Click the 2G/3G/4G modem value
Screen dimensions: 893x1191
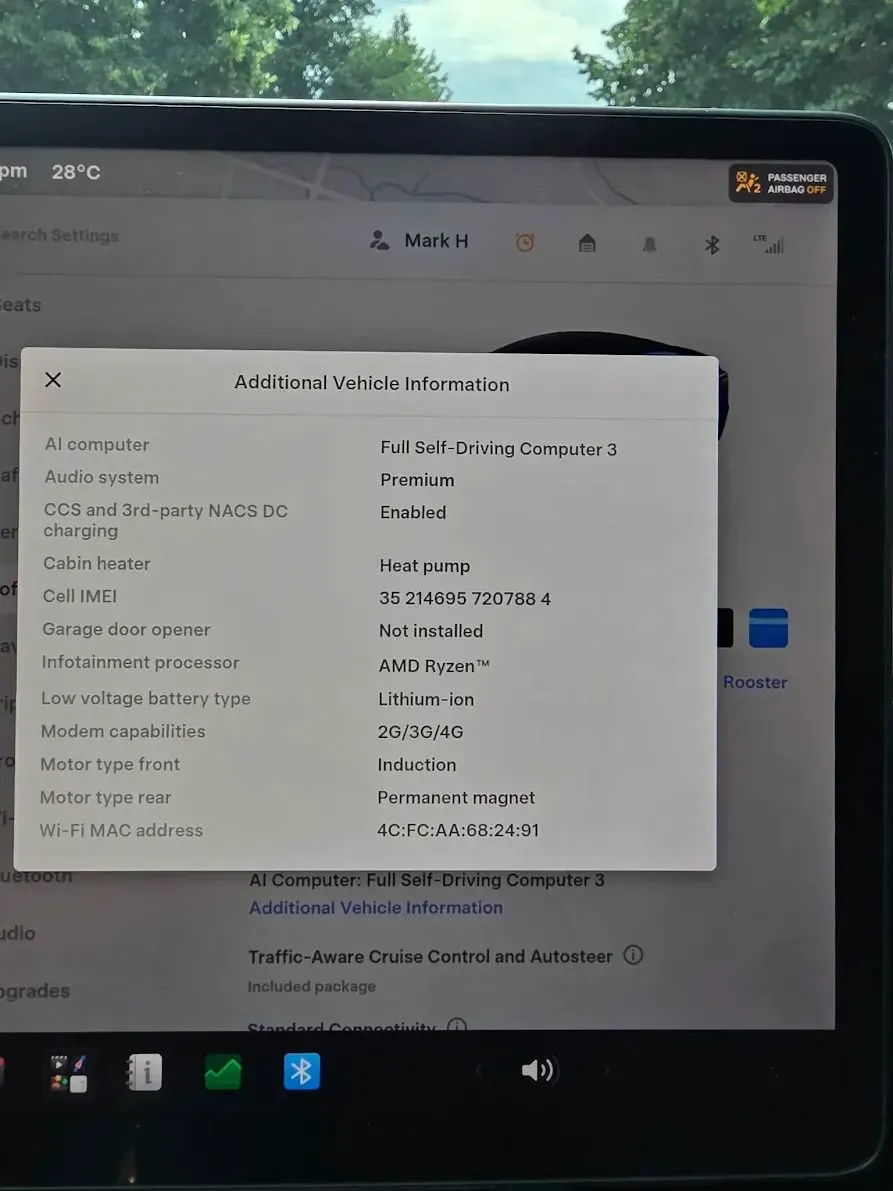(421, 732)
